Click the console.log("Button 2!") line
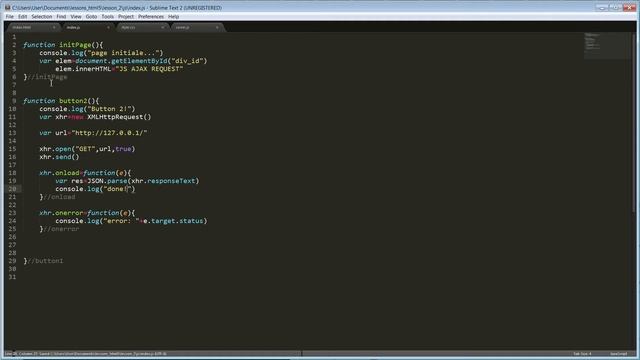This screenshot has width=640, height=360. coord(87,109)
